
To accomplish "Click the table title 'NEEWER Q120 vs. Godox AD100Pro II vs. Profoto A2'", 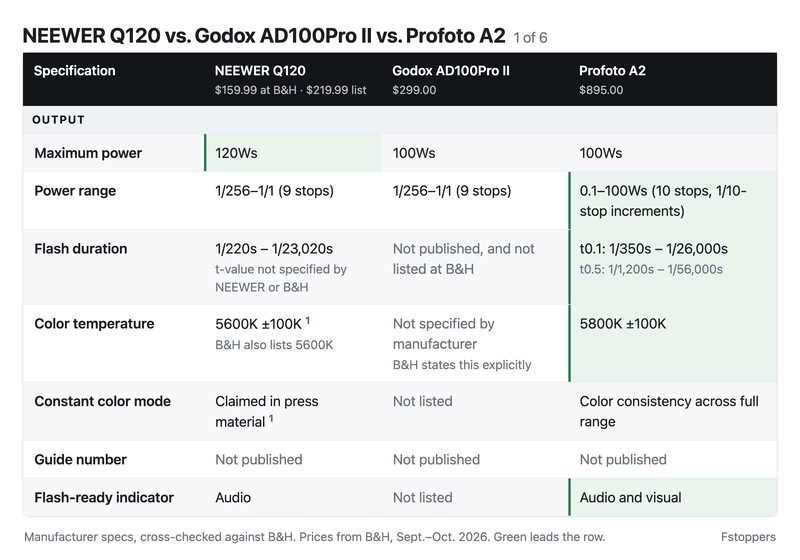I will [264, 36].
